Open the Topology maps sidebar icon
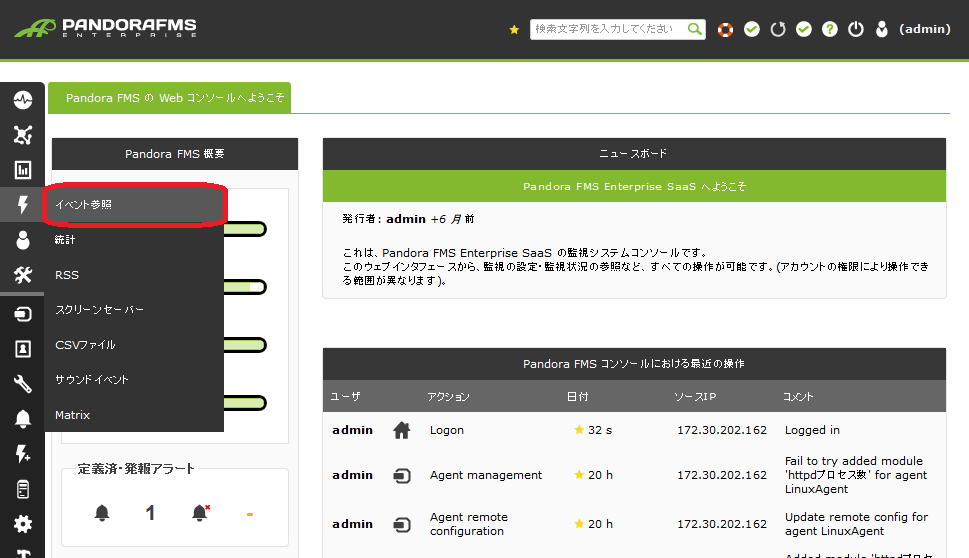969x558 pixels. [x=22, y=135]
